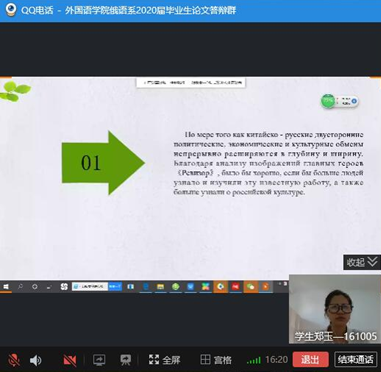This screenshot has width=381, height=372.
Task: Click the QQ phone logo icon
Action: tap(11, 10)
